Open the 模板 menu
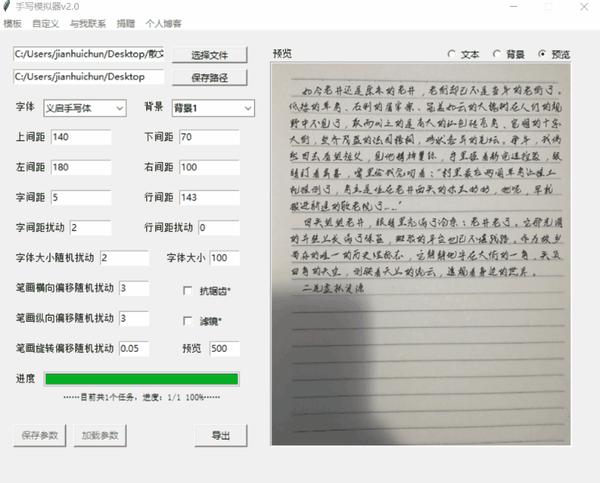600x483 pixels. pyautogui.click(x=12, y=24)
